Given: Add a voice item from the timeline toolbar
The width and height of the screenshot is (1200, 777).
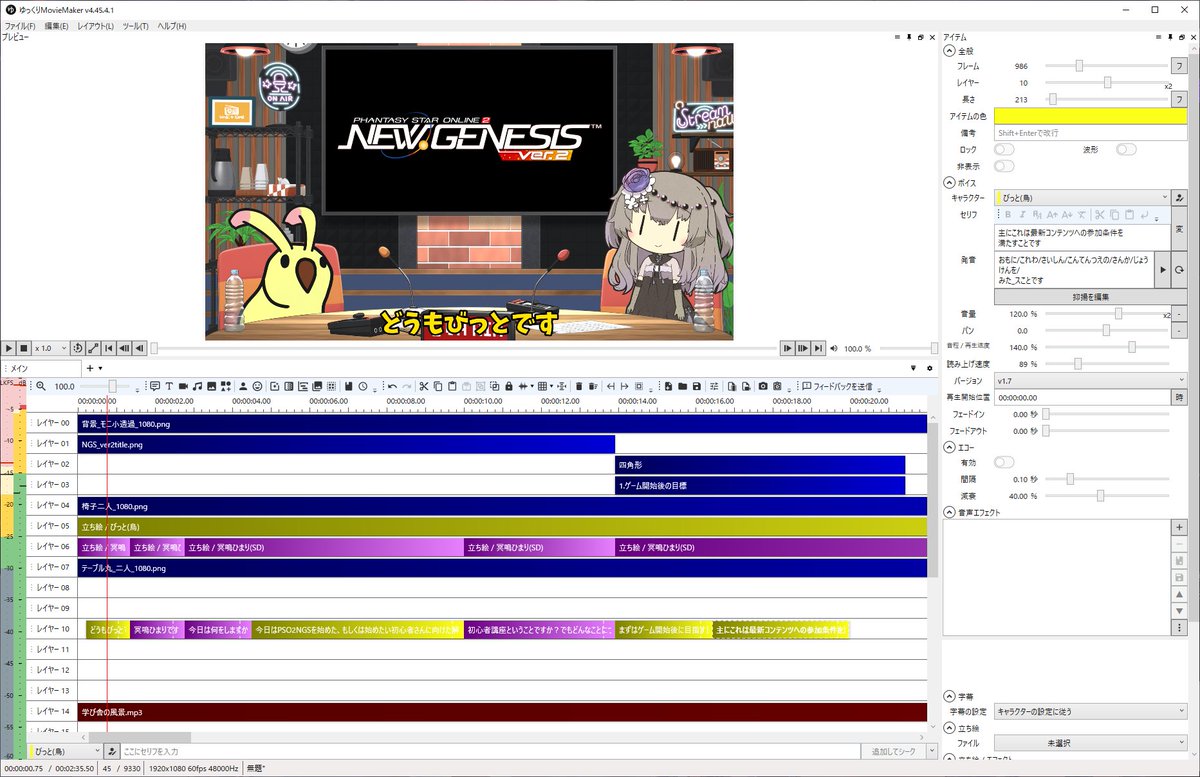Looking at the screenshot, I should (x=155, y=386).
